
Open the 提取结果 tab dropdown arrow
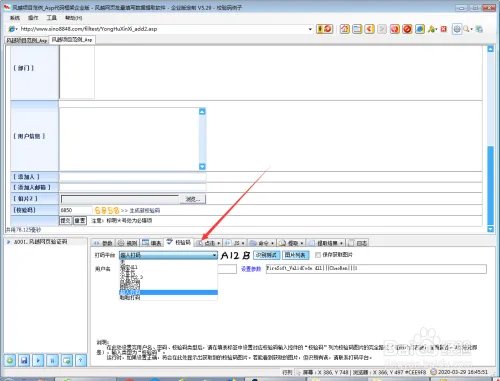pos(341,243)
